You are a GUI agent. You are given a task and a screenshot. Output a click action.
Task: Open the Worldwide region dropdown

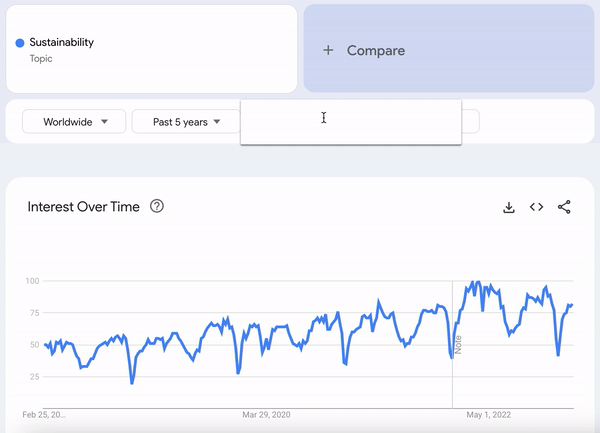[x=74, y=122]
